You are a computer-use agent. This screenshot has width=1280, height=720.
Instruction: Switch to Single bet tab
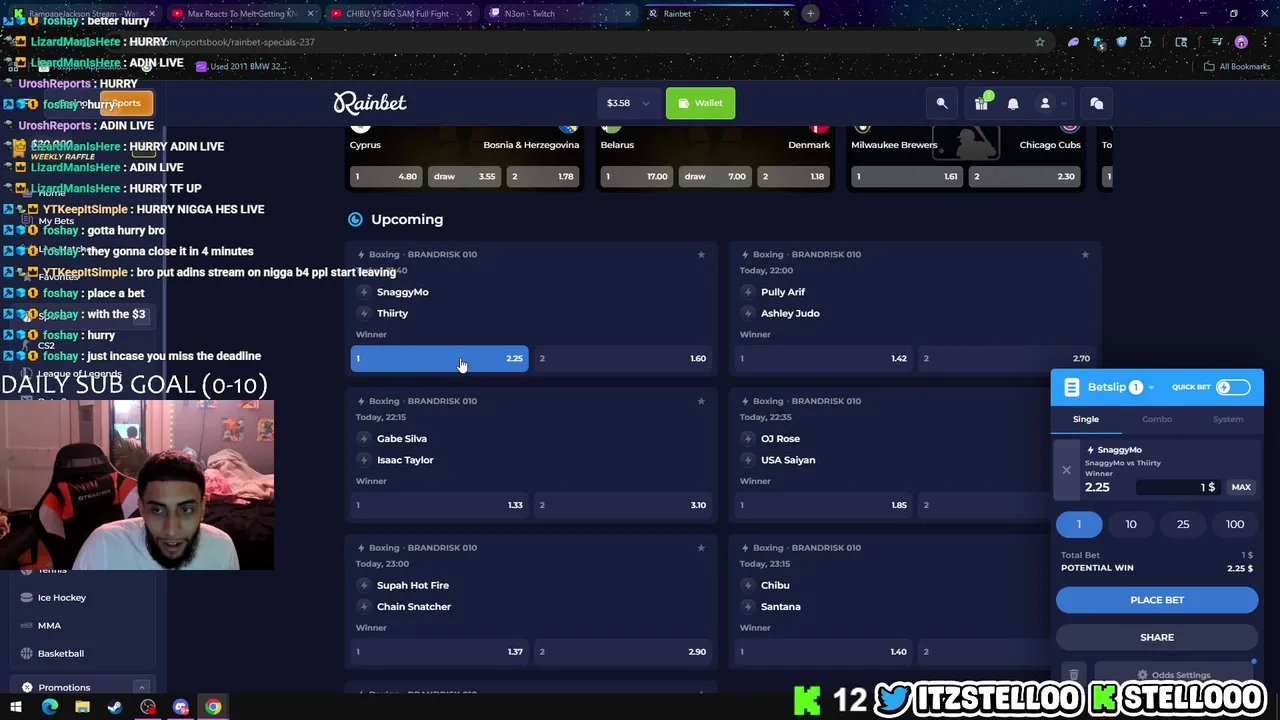point(1086,419)
